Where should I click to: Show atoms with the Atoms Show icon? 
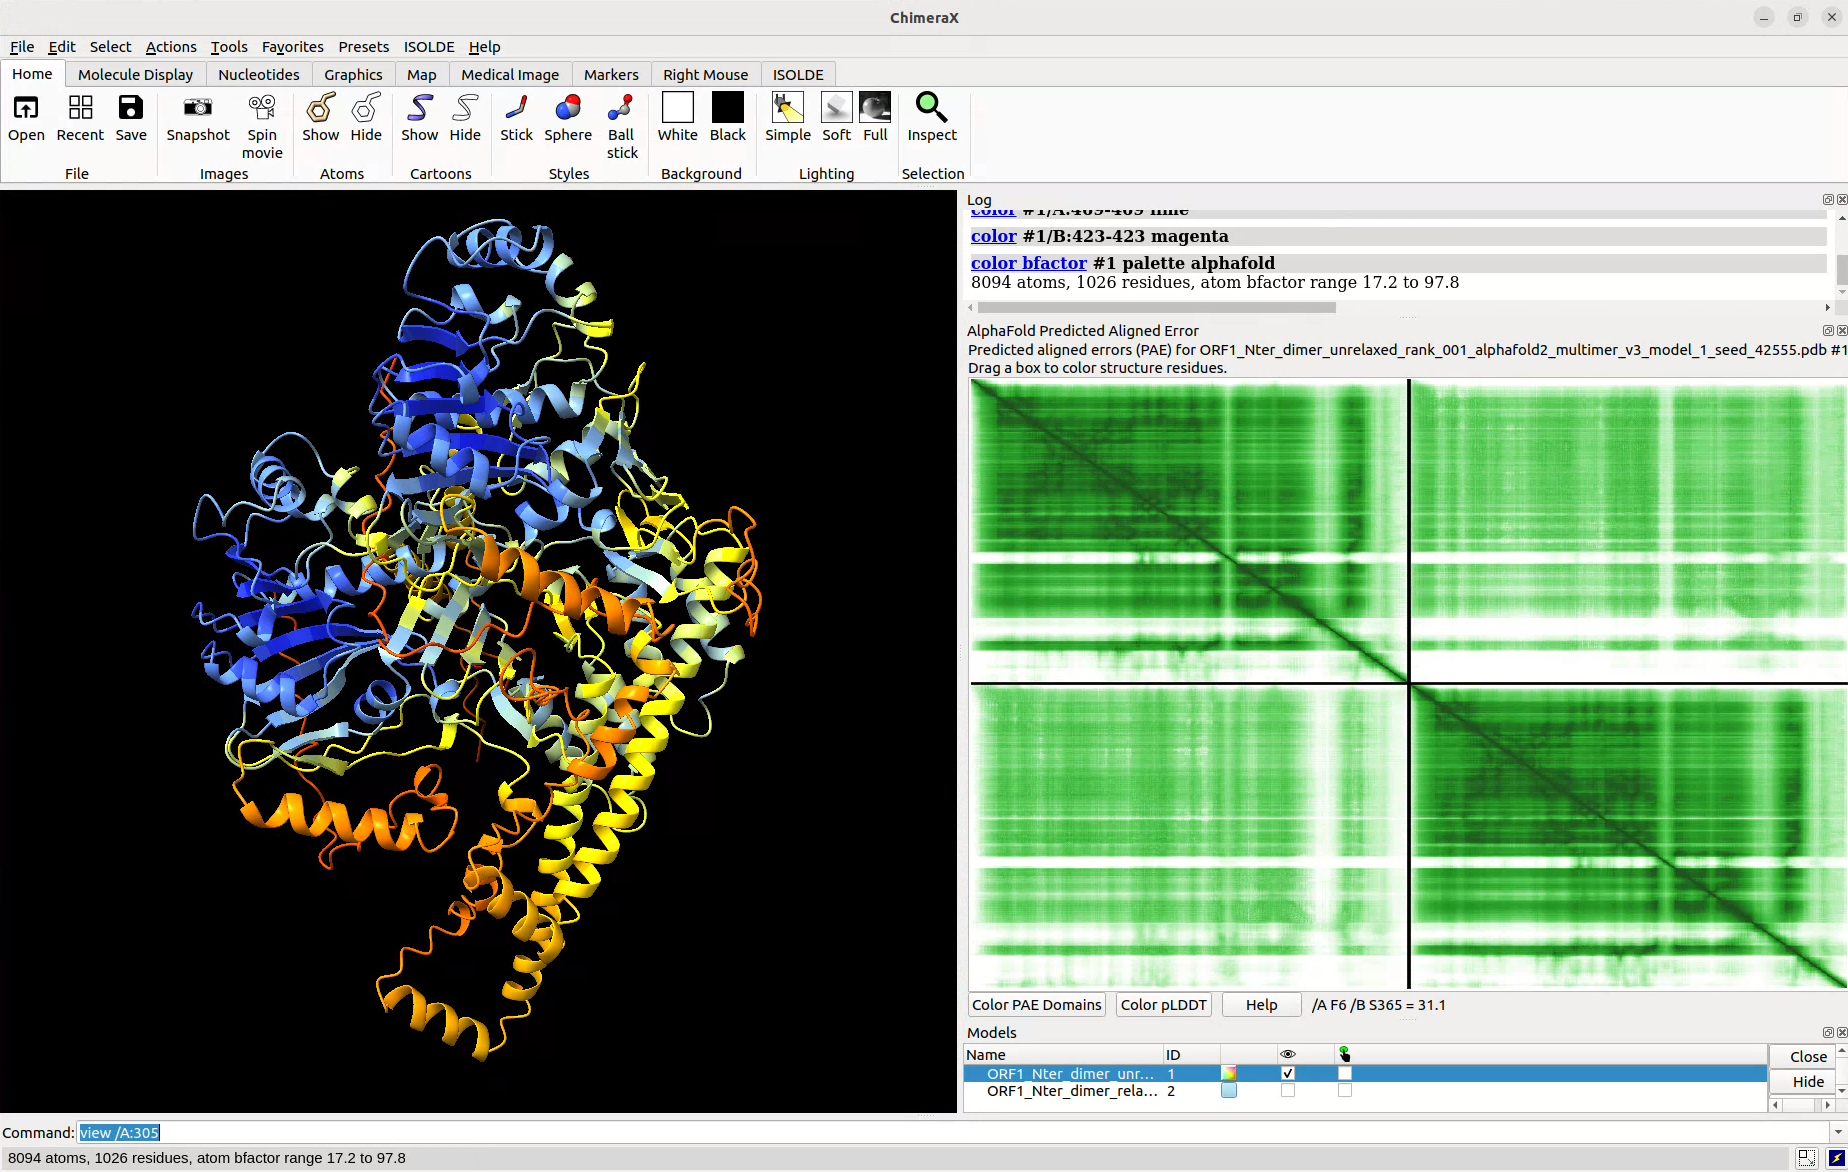click(x=321, y=108)
